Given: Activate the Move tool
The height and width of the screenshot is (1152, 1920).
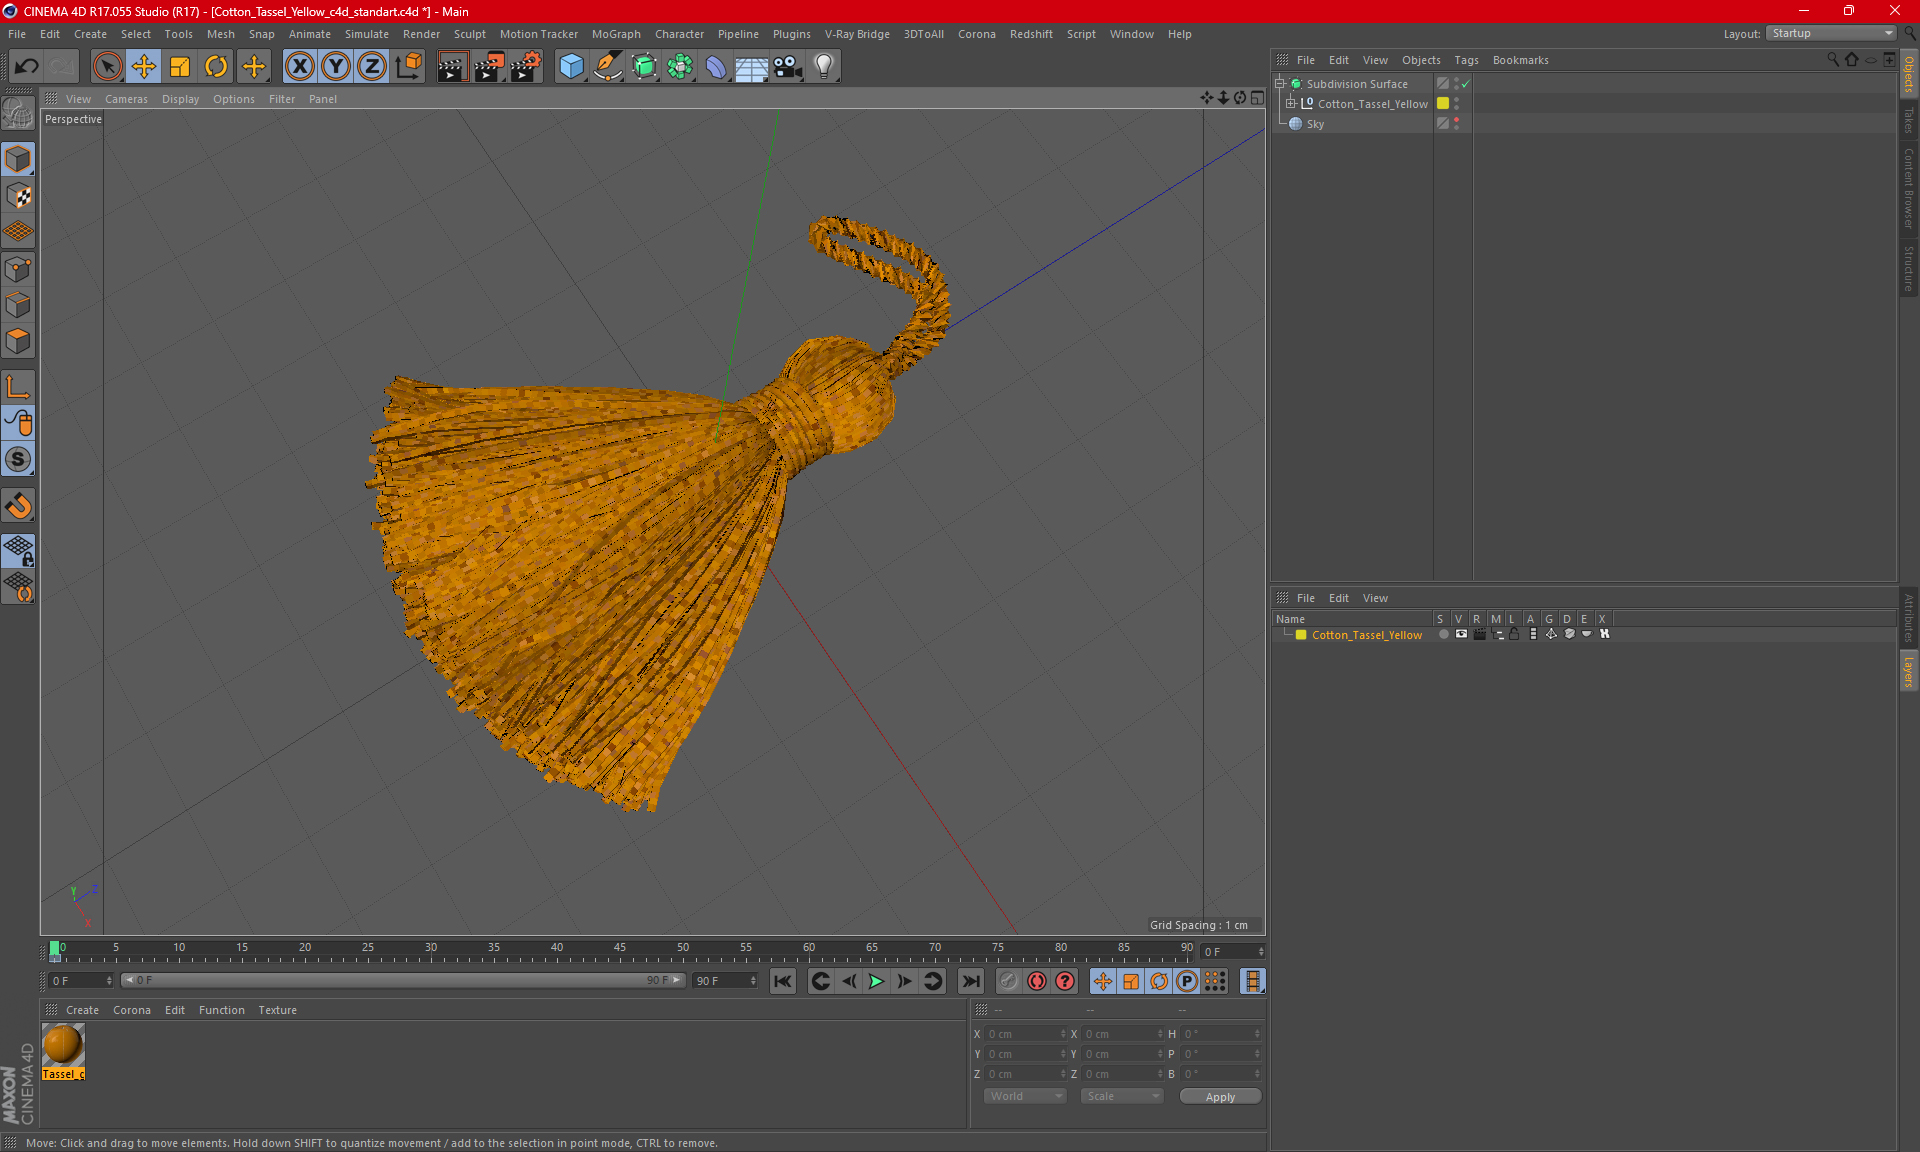Looking at the screenshot, I should (x=143, y=66).
